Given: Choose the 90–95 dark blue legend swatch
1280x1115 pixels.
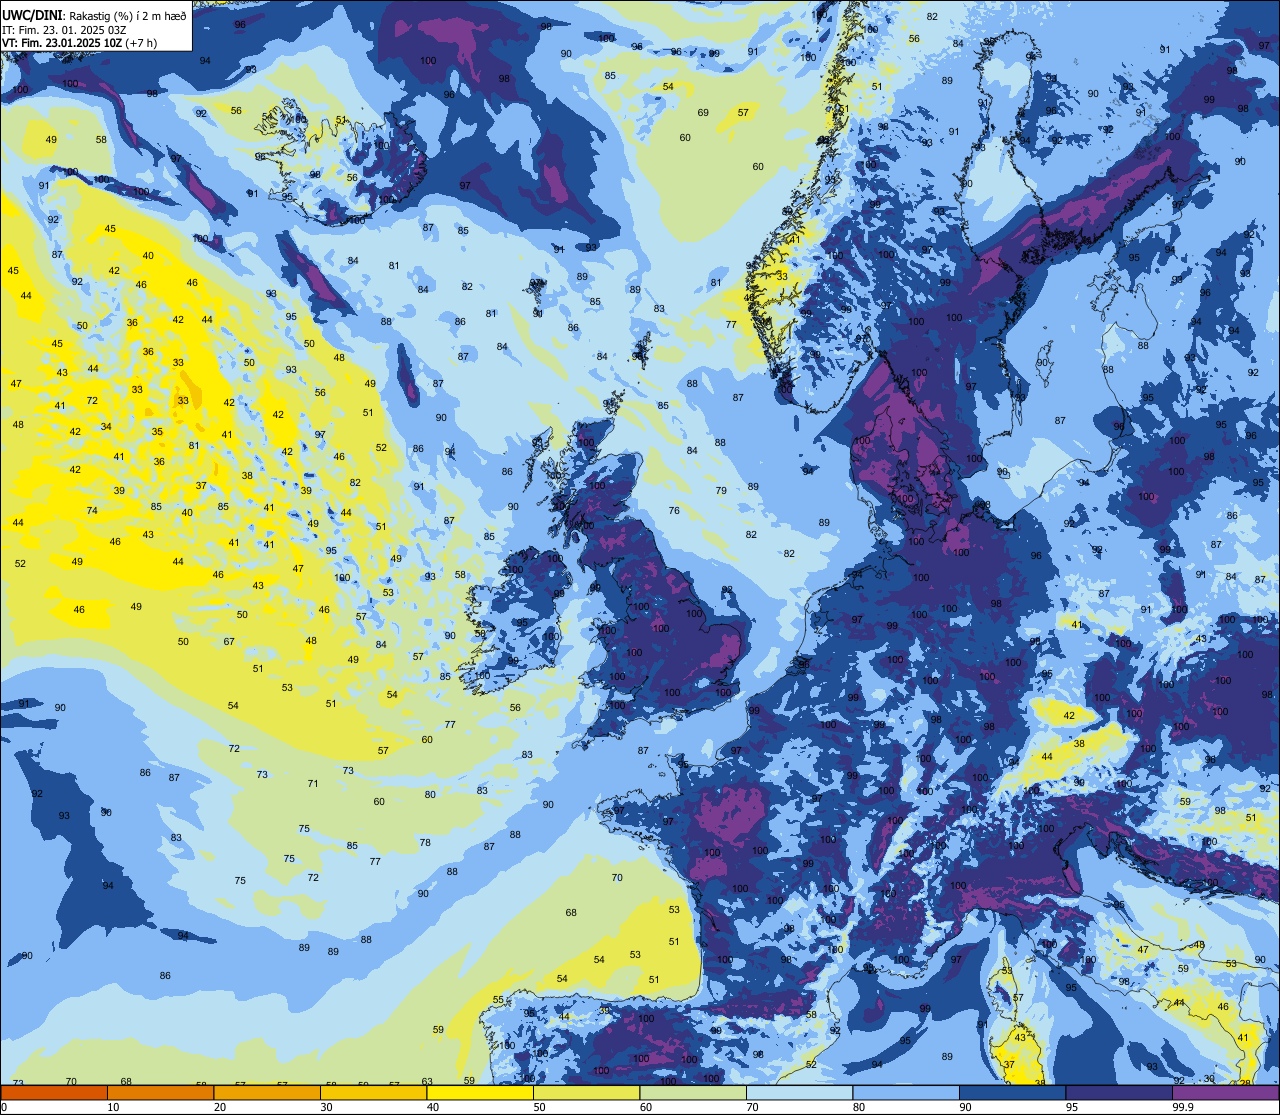Looking at the screenshot, I should 1012,1093.
